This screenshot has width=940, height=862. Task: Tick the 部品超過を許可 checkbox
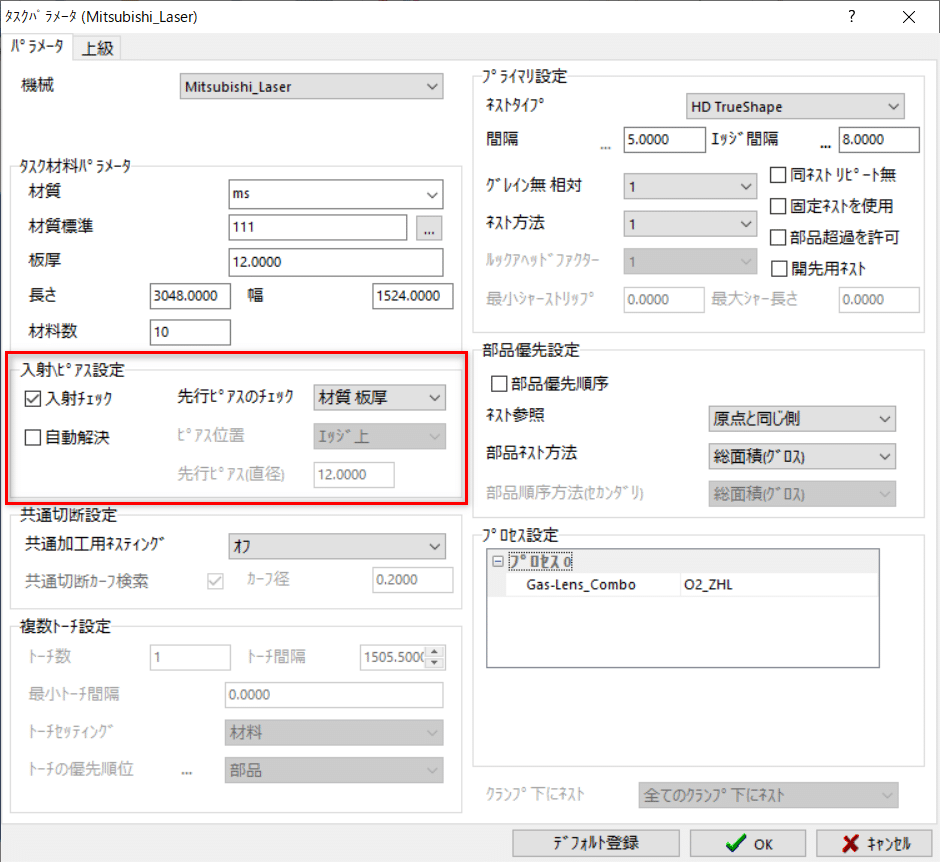coord(778,237)
